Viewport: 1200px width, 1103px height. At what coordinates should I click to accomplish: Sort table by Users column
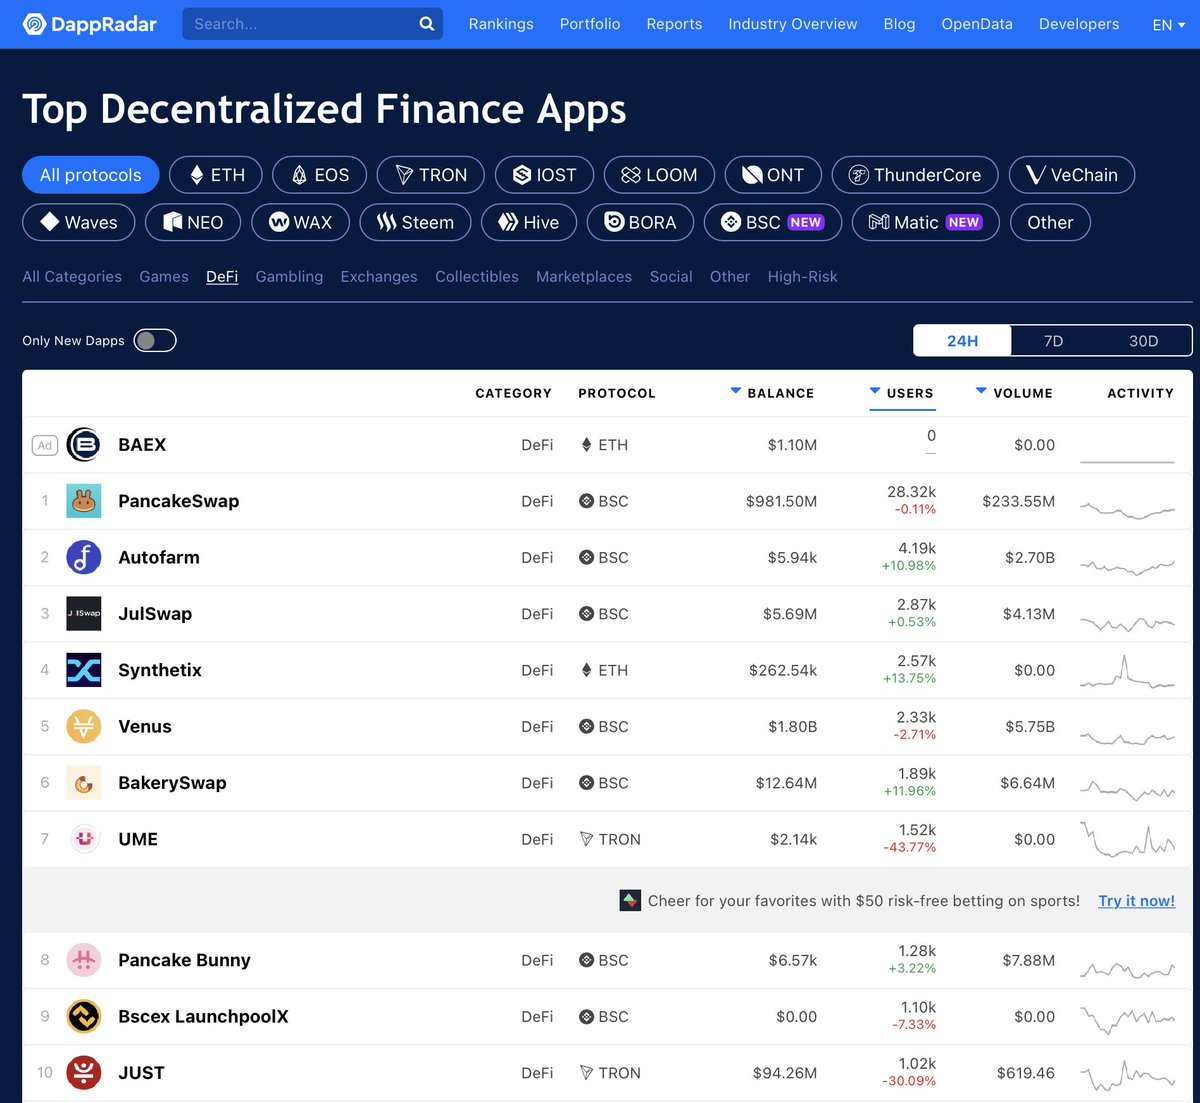click(x=902, y=393)
